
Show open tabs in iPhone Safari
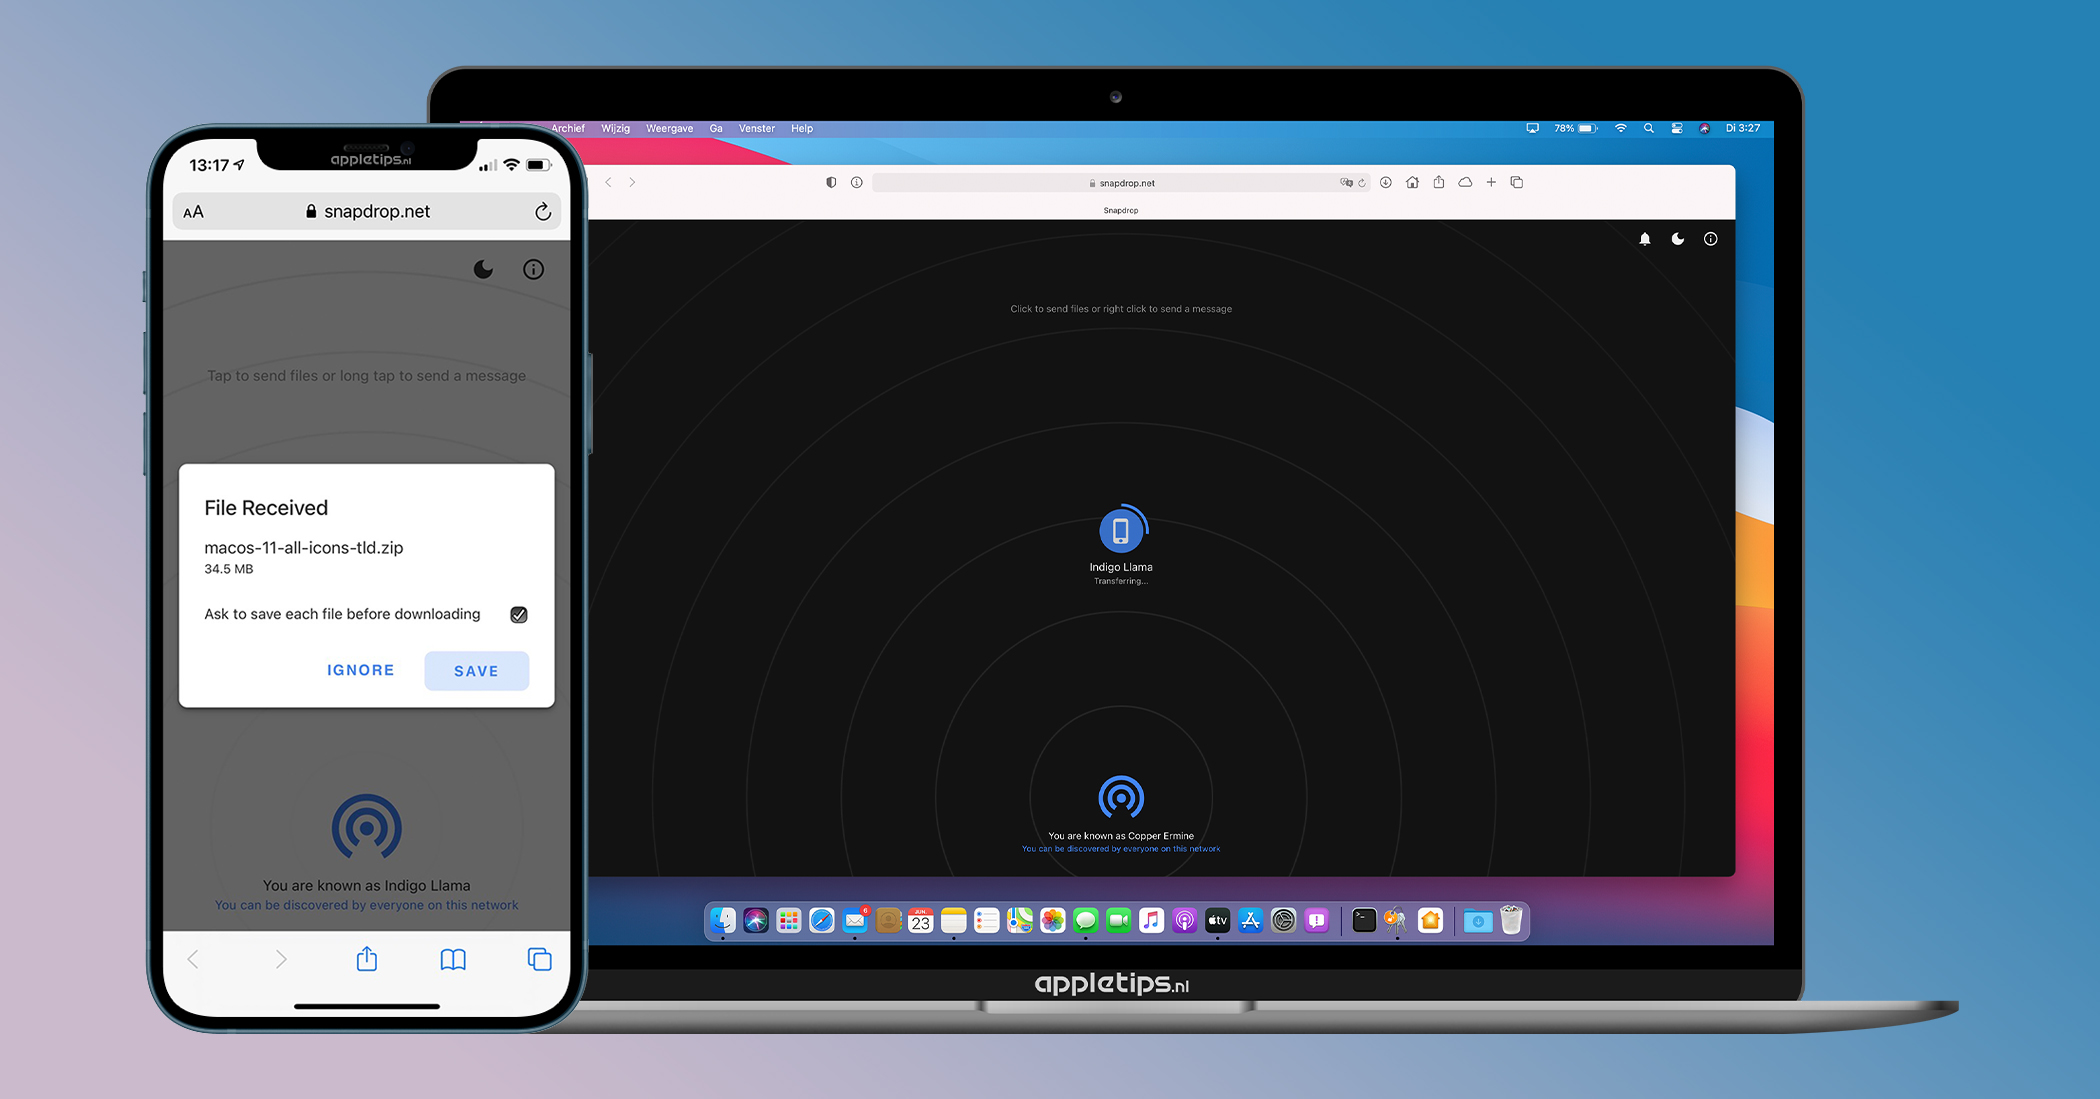click(x=538, y=959)
